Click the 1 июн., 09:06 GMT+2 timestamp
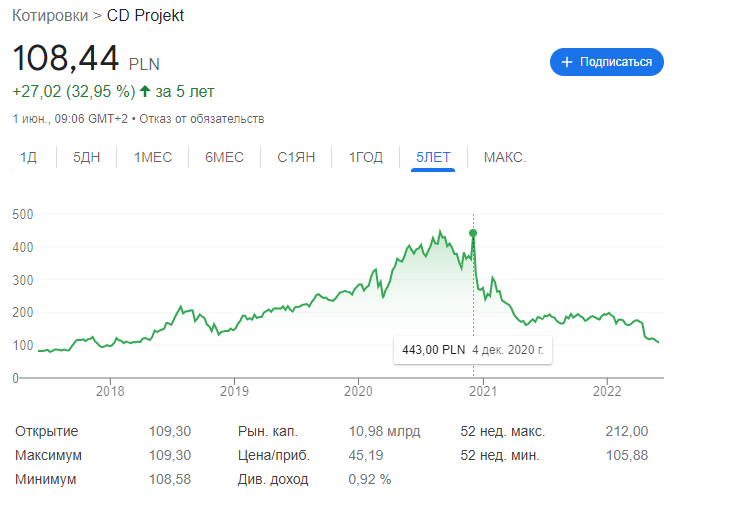 [x=70, y=119]
